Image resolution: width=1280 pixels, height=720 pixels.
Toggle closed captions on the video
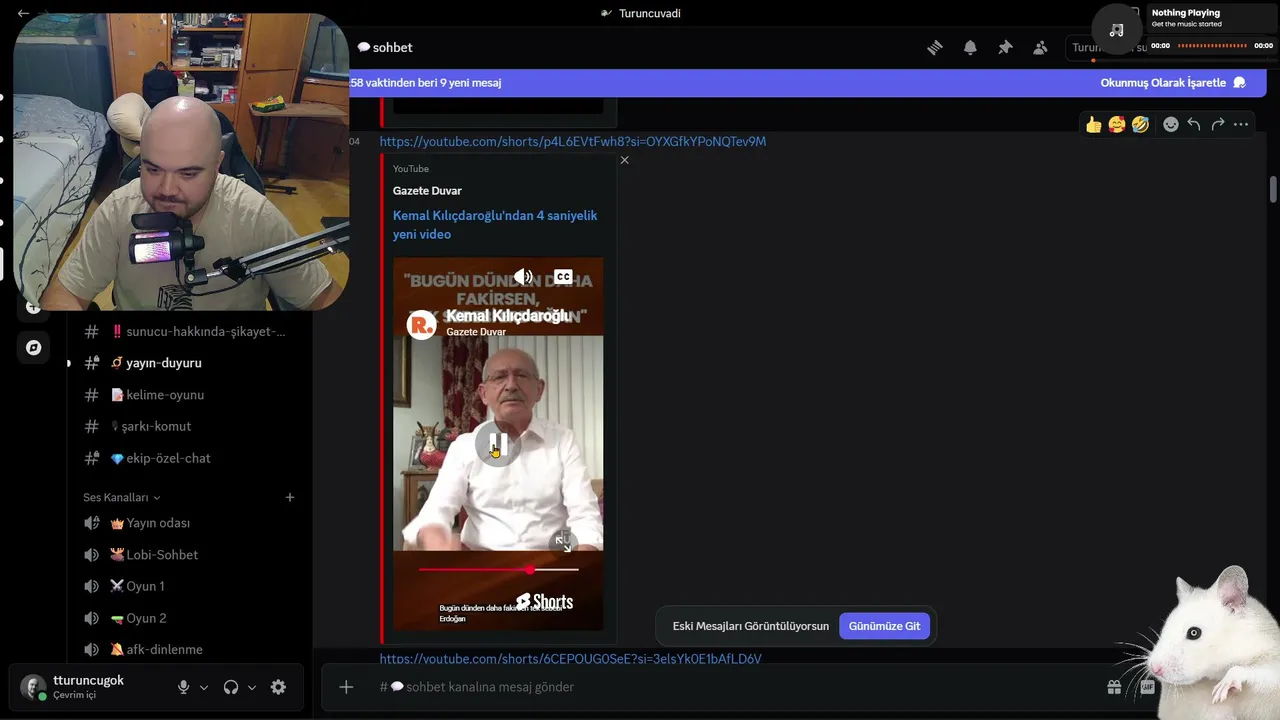pyautogui.click(x=563, y=276)
